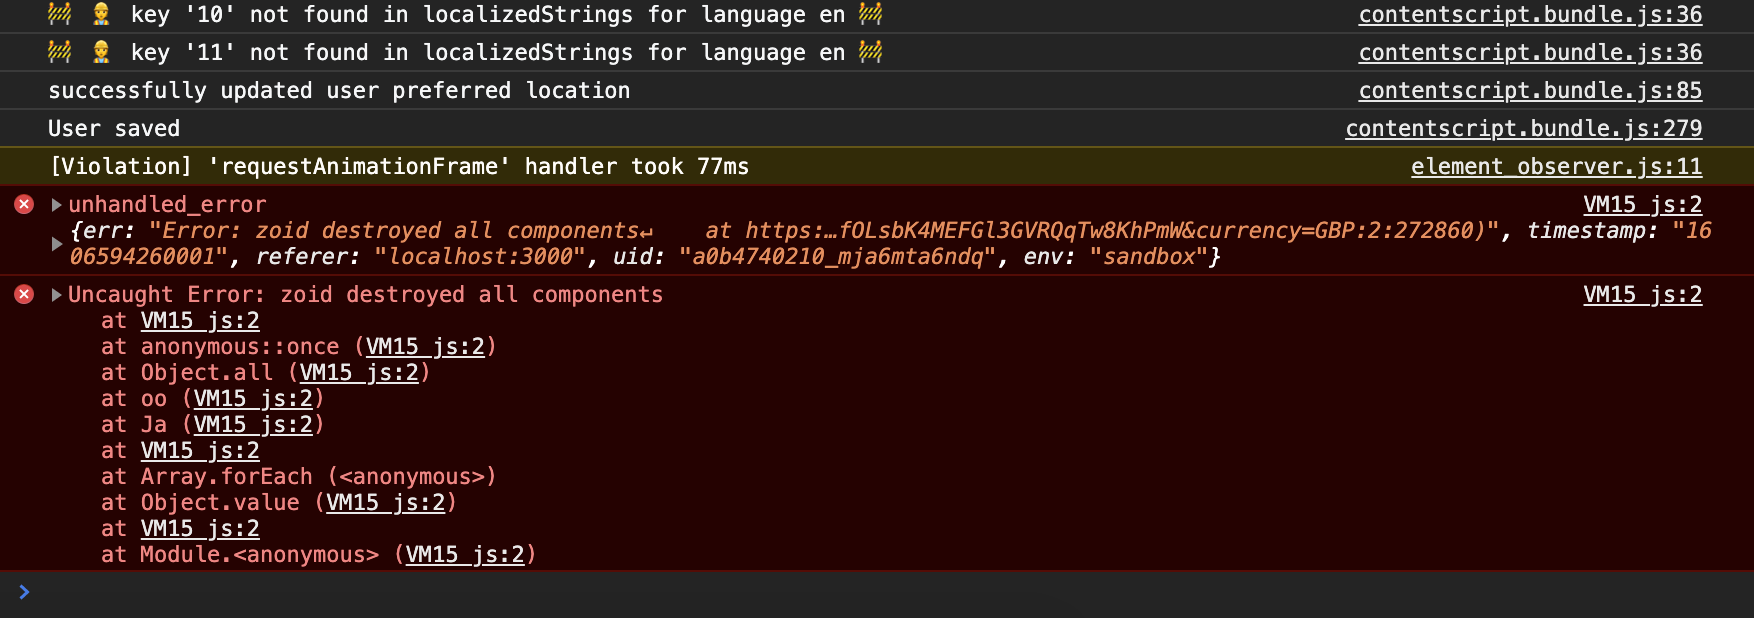
Task: Click the uid value "a0b4740210_mja6mta6ndq"
Action: coord(837,257)
